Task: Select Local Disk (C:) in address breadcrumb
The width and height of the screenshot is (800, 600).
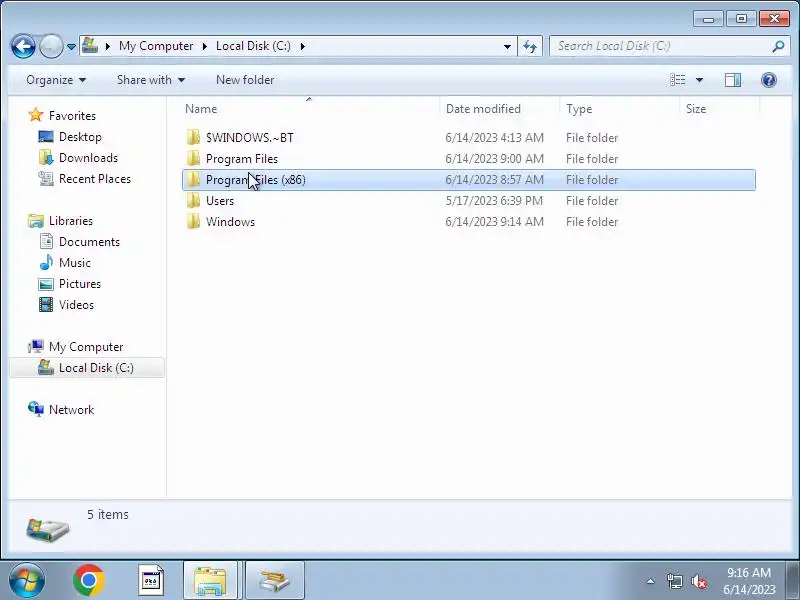Action: coord(253,46)
